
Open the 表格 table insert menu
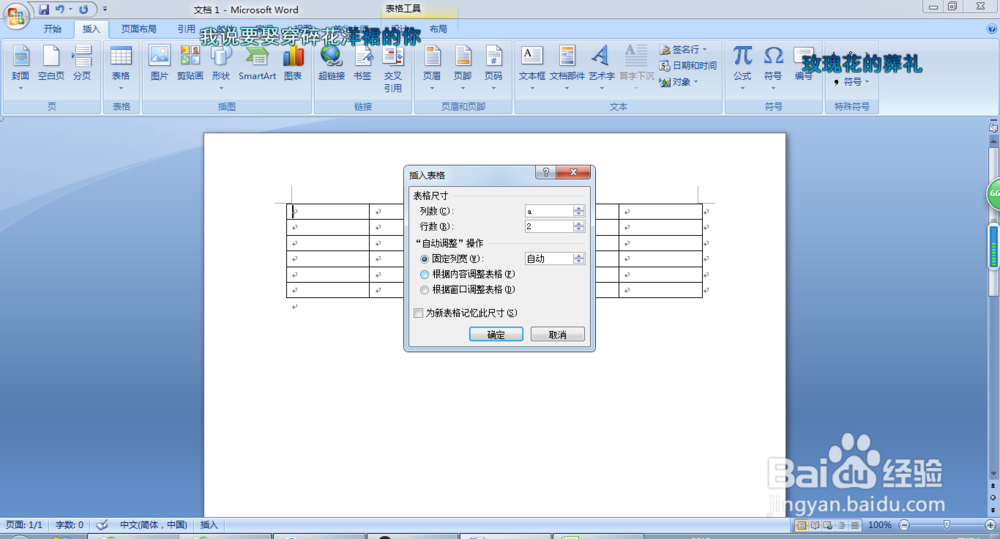tap(121, 68)
